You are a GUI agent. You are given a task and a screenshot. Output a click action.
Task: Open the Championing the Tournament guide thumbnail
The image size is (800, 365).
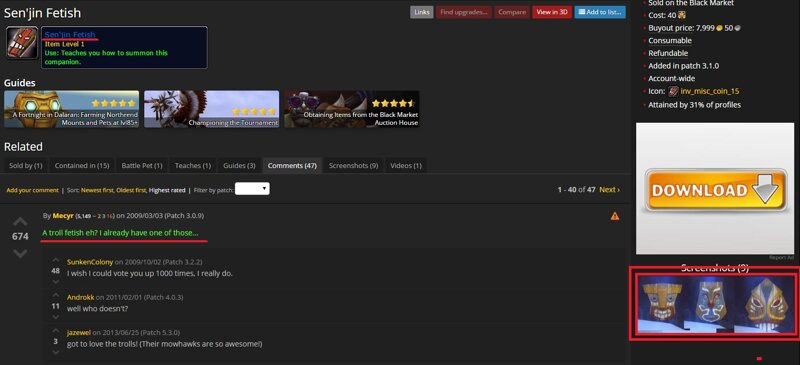212,109
